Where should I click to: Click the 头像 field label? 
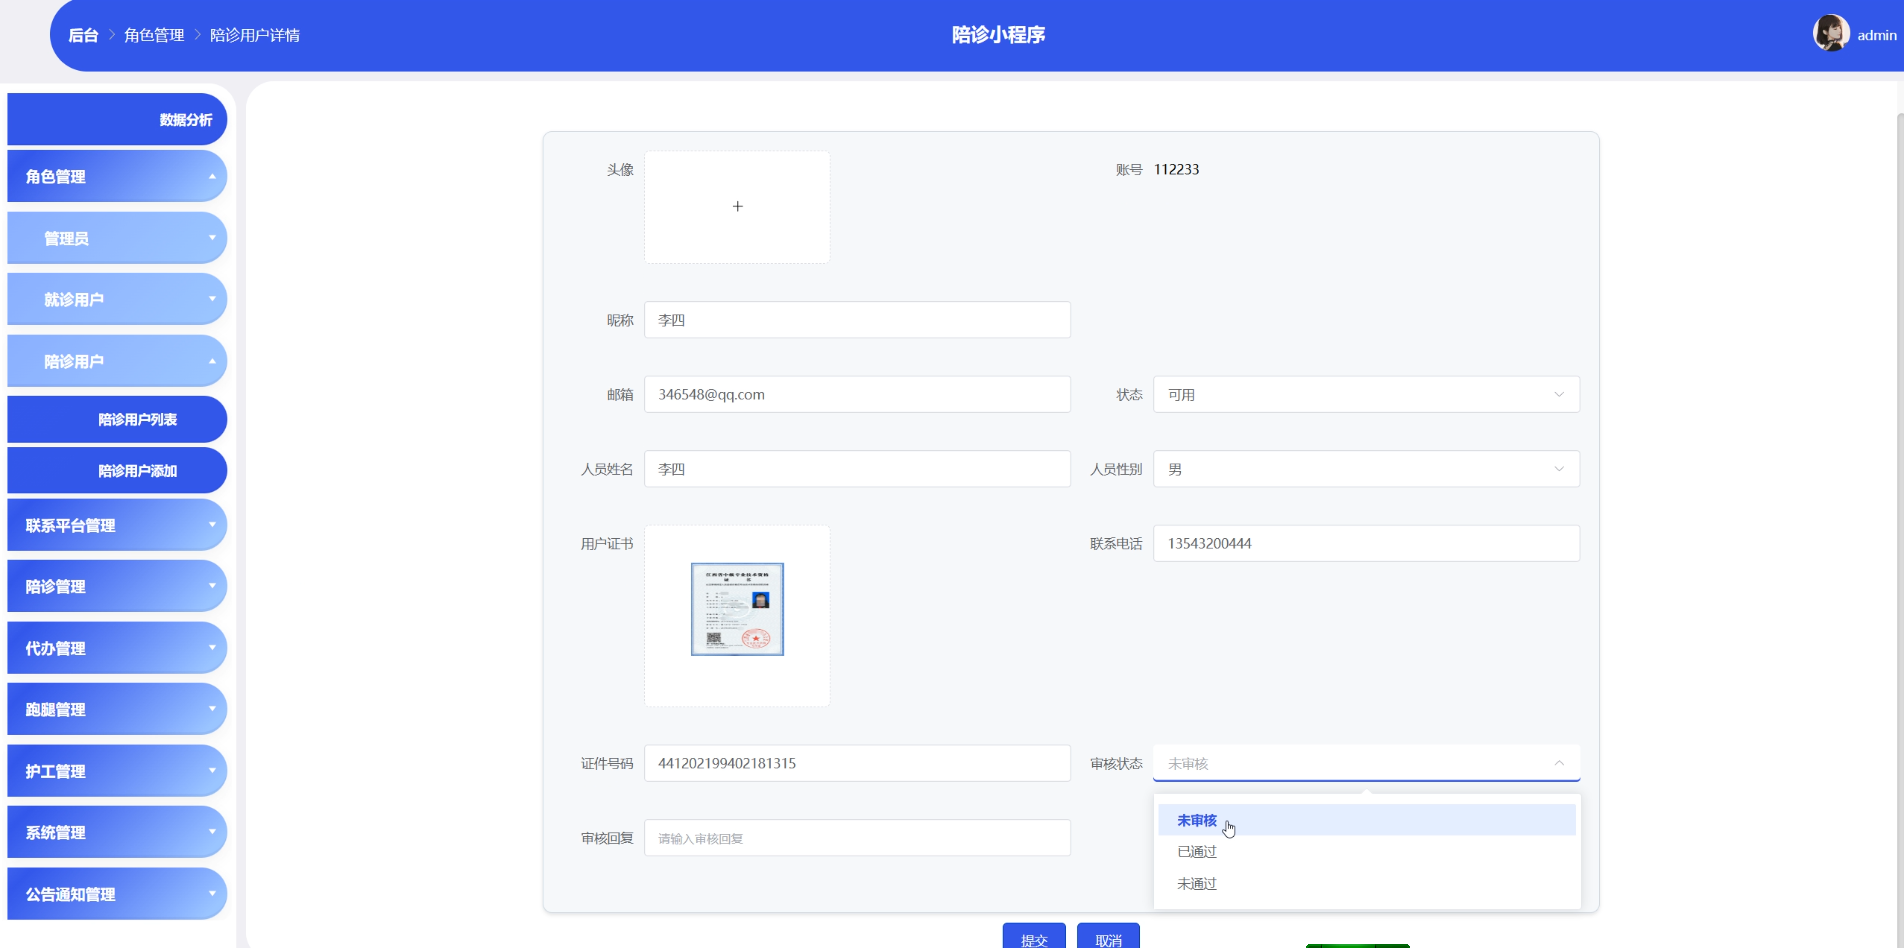[620, 169]
